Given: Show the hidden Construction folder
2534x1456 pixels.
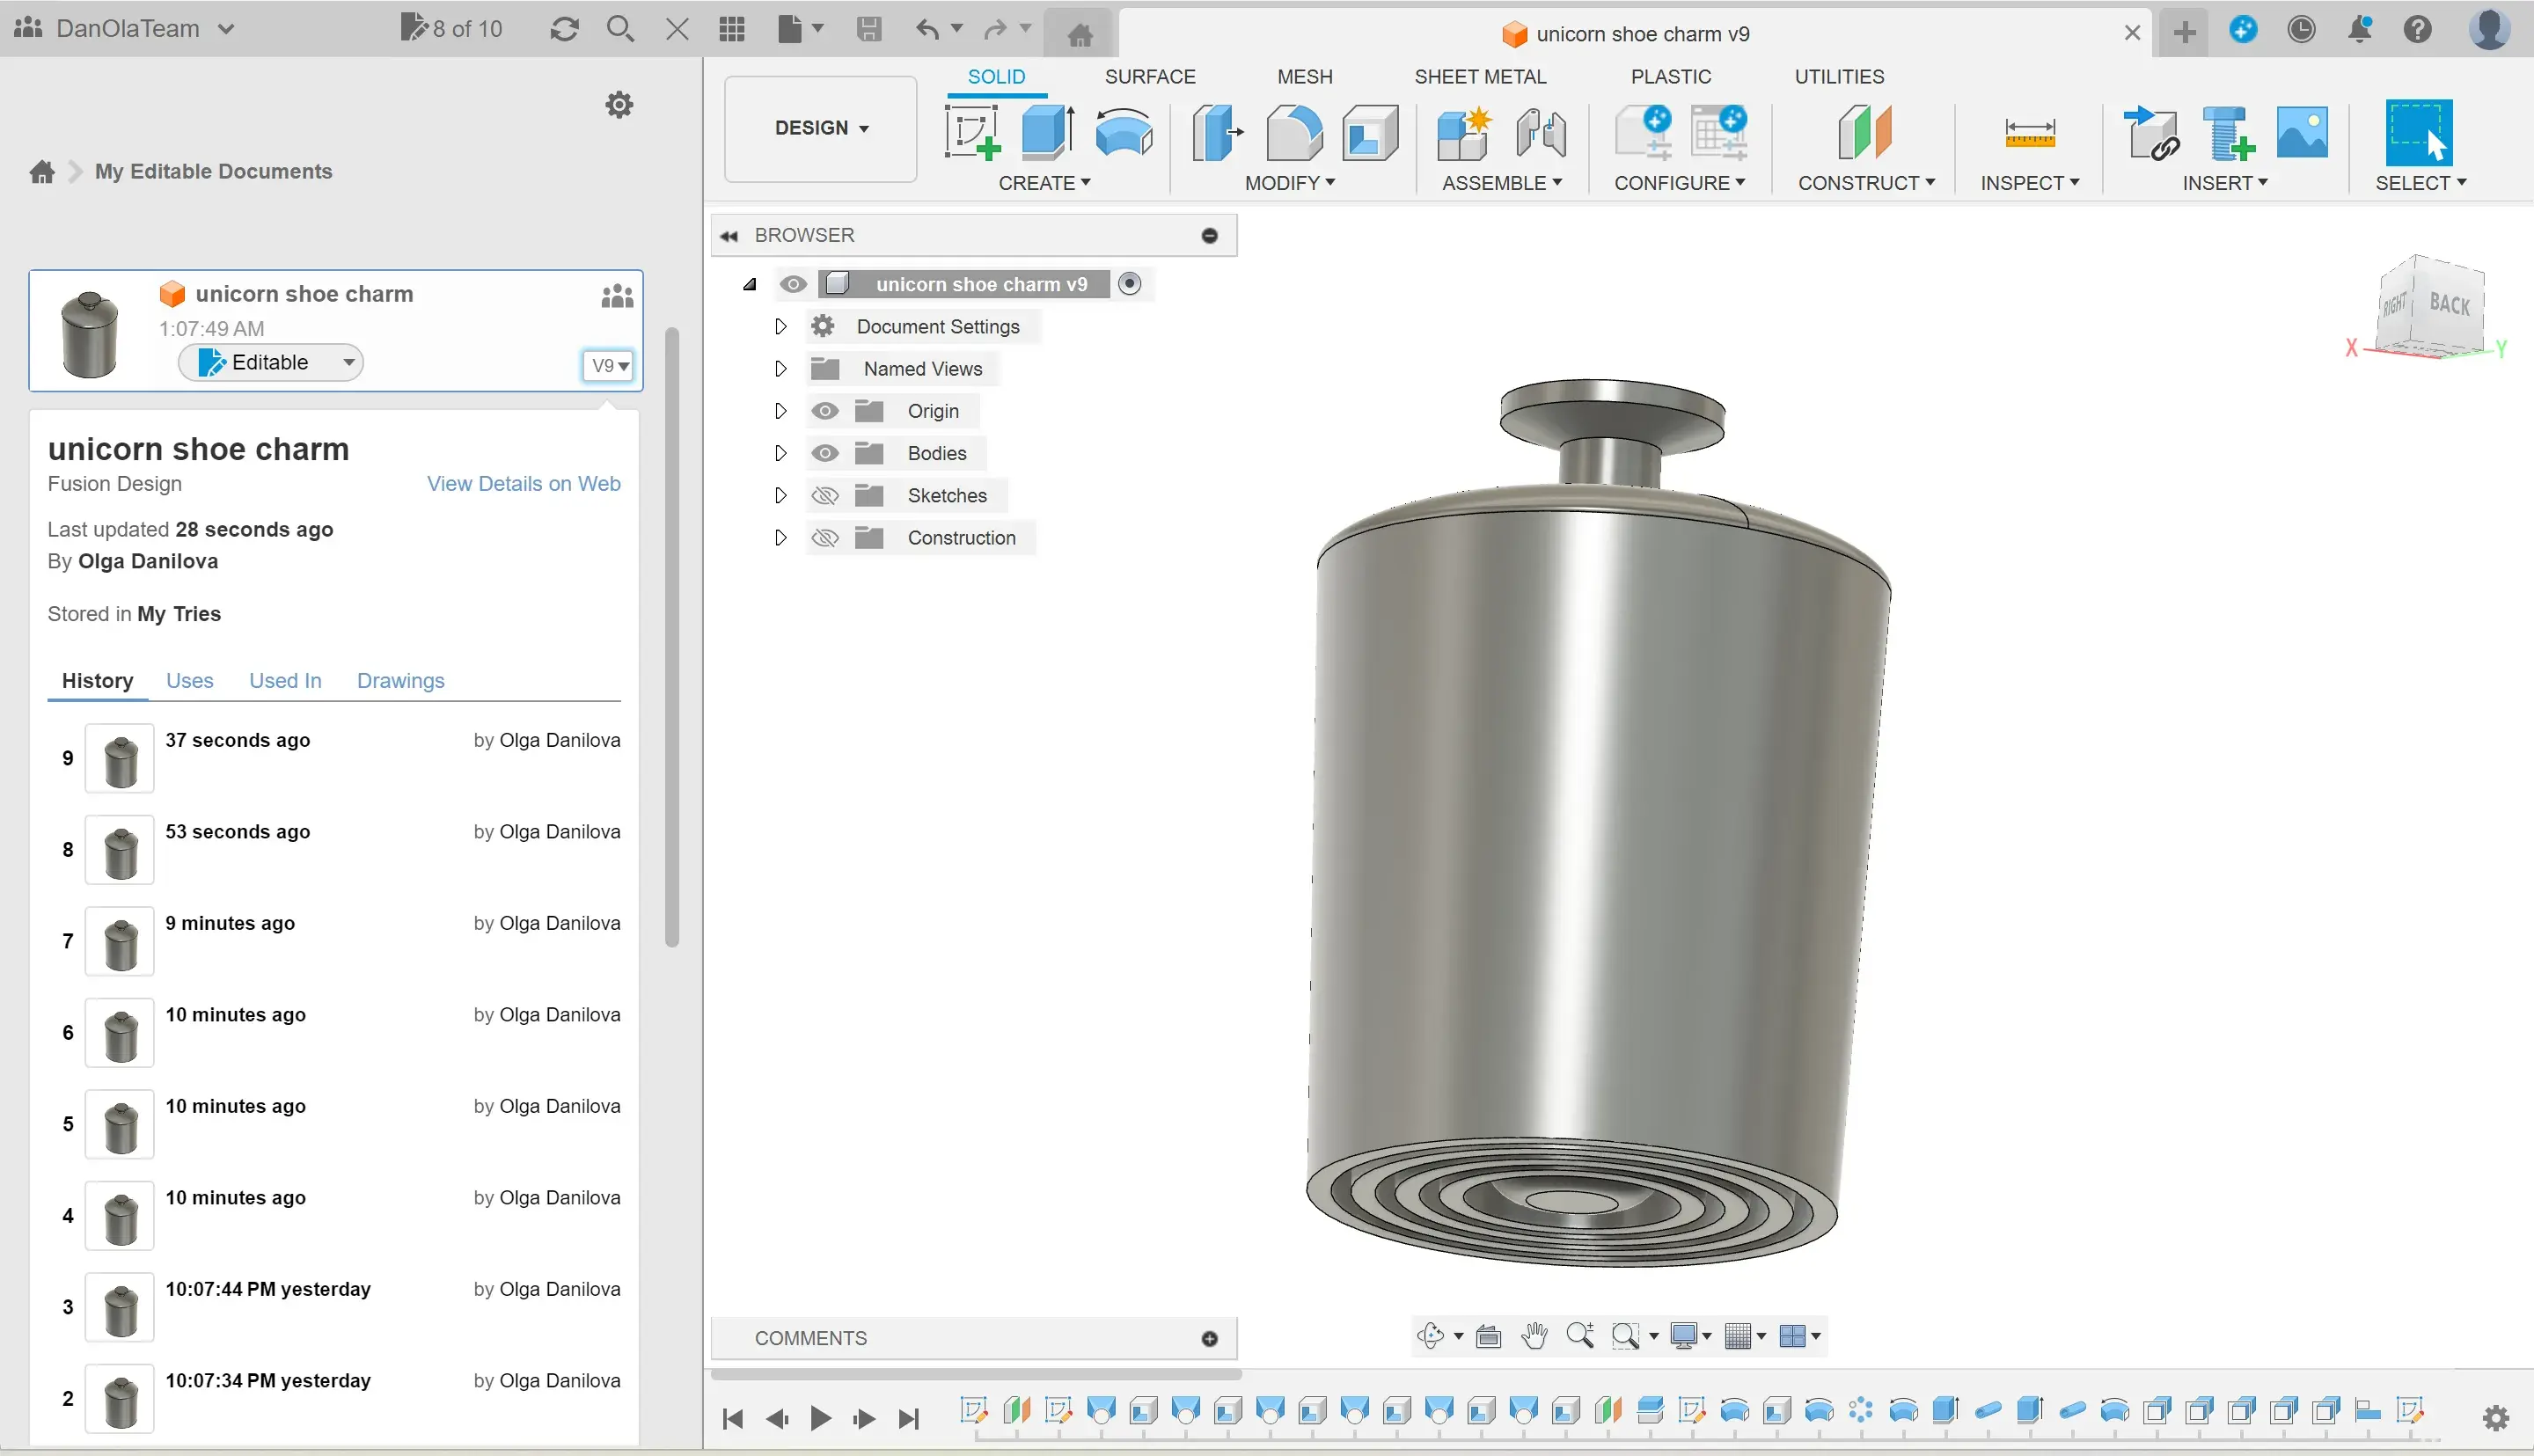Looking at the screenshot, I should point(824,538).
